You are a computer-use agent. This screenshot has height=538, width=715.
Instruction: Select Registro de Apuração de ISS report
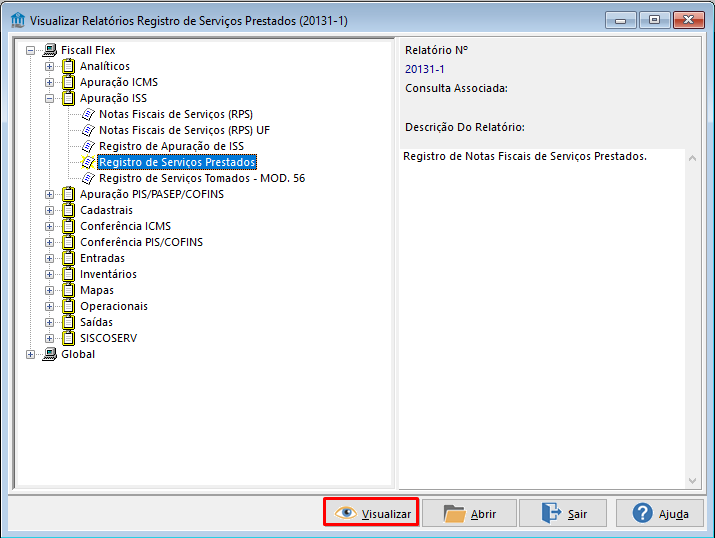click(171, 146)
